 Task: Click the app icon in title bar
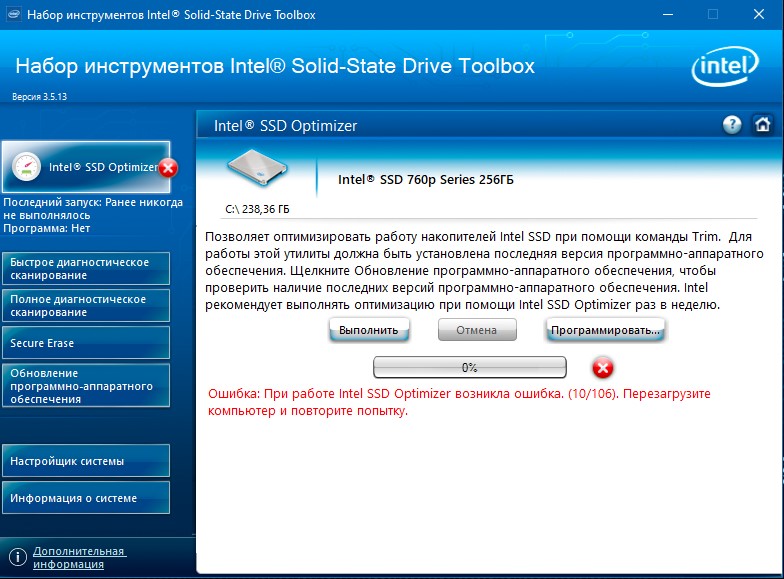pos(14,14)
